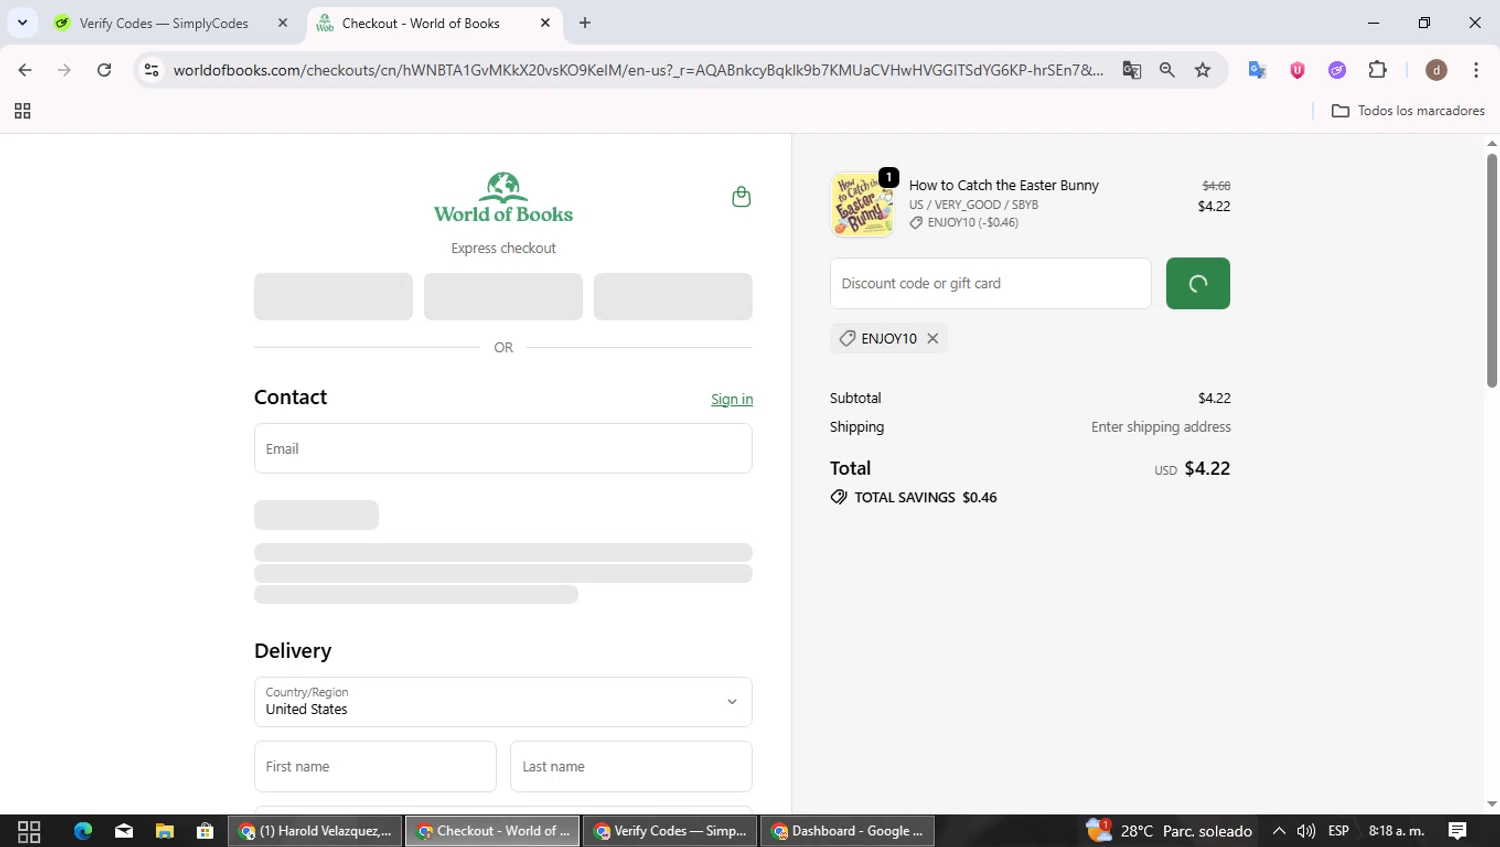Click the scrollbar down arrow
1500x847 pixels.
click(1492, 804)
